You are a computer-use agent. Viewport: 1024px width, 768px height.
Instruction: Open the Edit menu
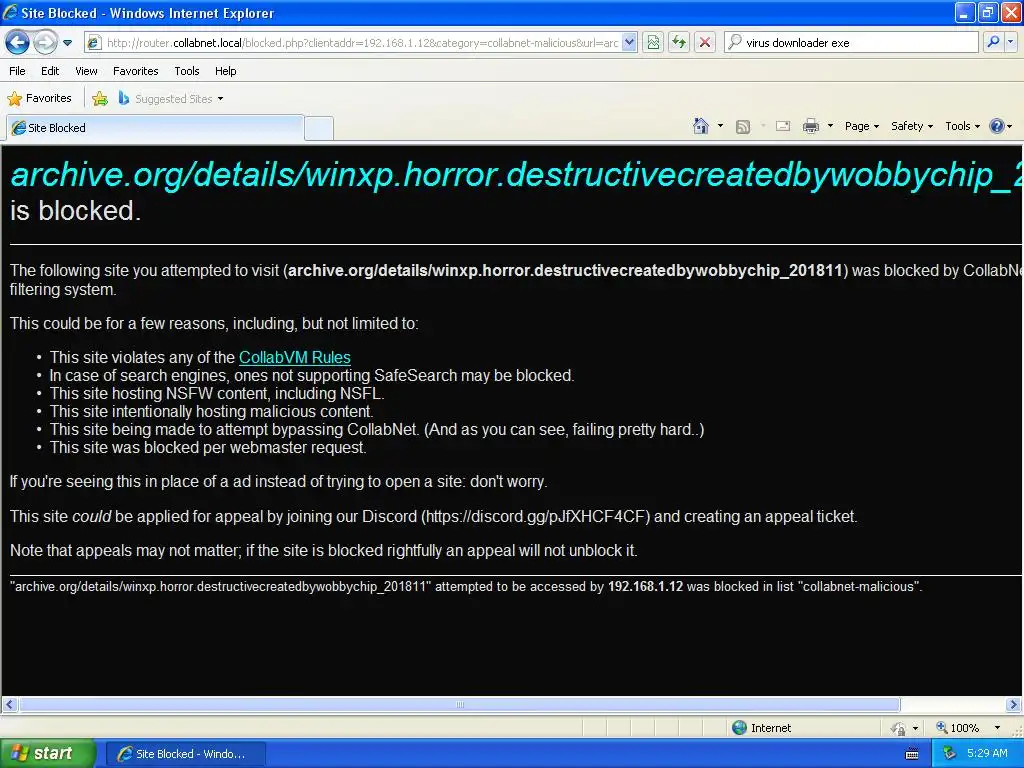click(x=50, y=71)
